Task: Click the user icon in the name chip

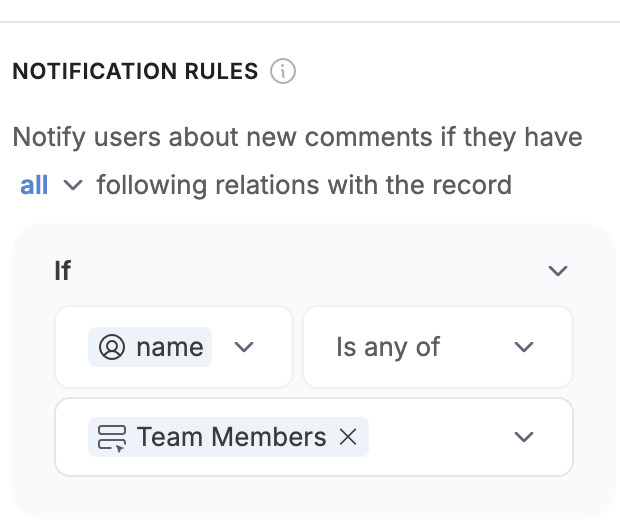Action: point(112,347)
